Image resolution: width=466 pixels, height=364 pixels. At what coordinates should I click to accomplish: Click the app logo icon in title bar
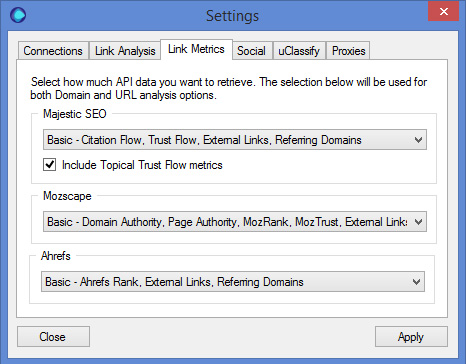pyautogui.click(x=18, y=15)
